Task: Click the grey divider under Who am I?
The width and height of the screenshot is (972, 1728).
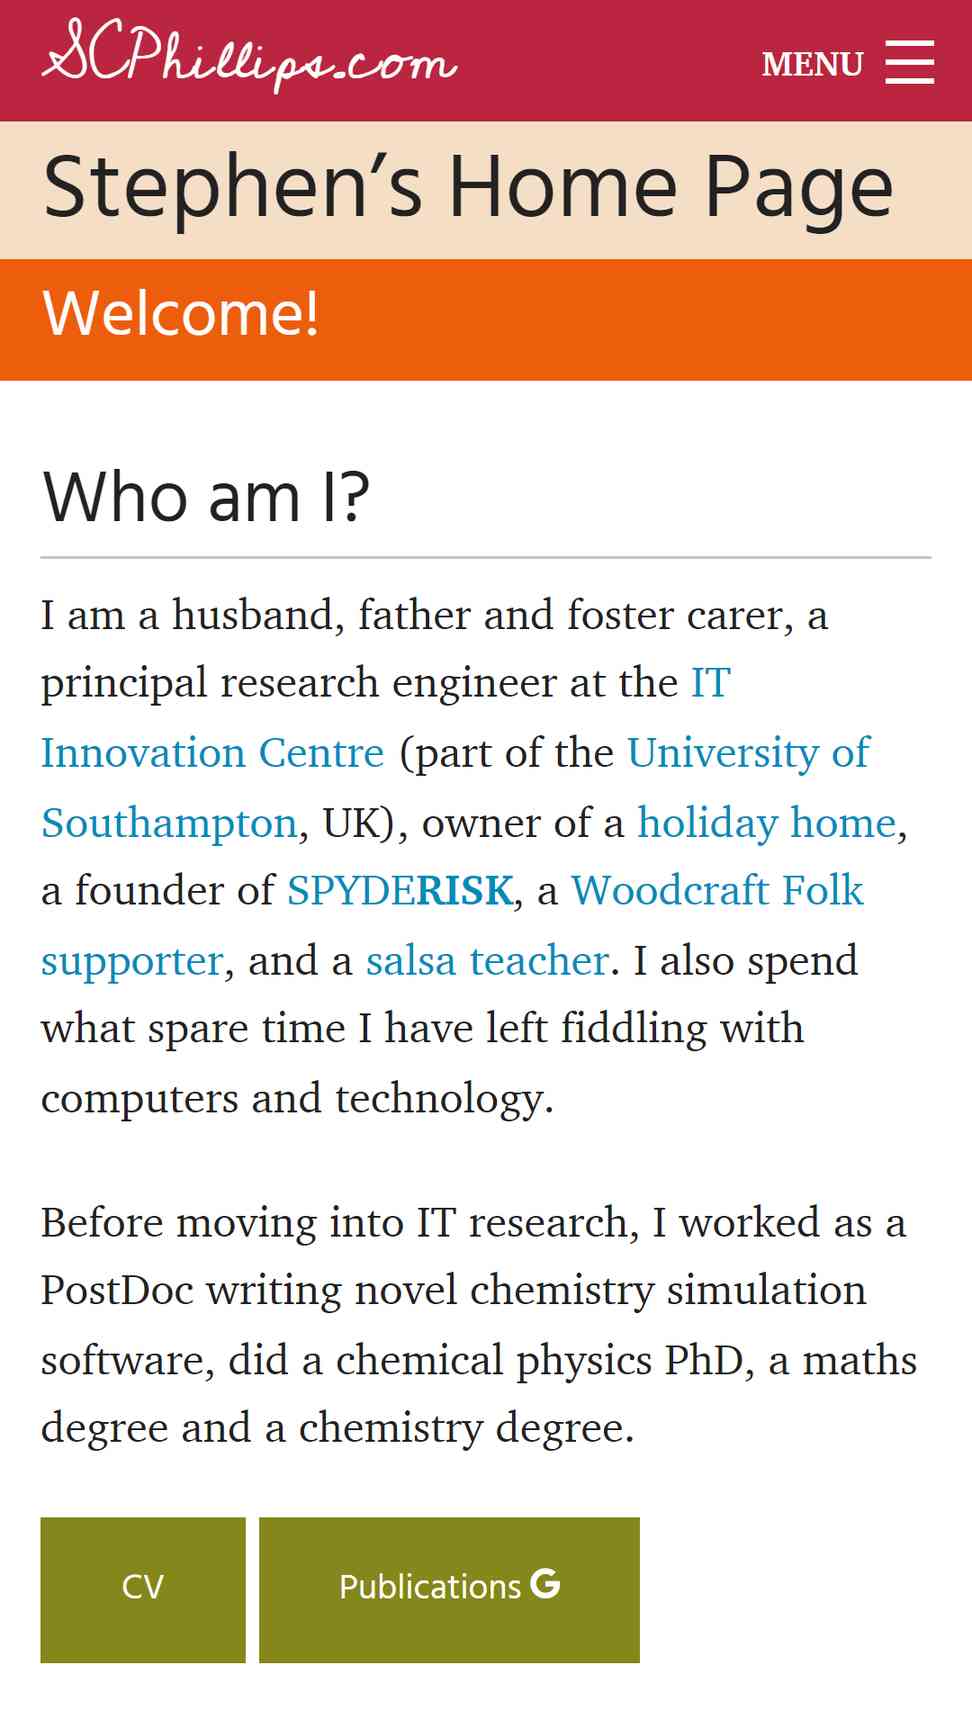Action: point(486,557)
